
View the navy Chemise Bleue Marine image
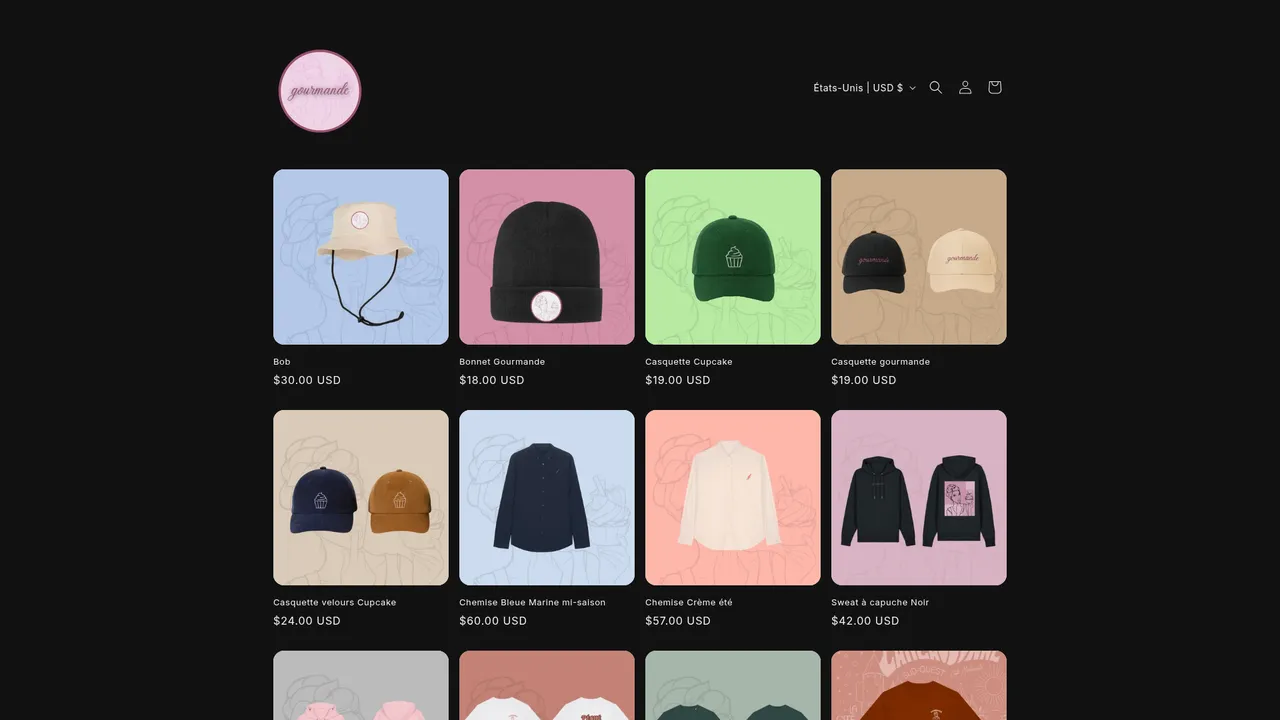click(547, 498)
